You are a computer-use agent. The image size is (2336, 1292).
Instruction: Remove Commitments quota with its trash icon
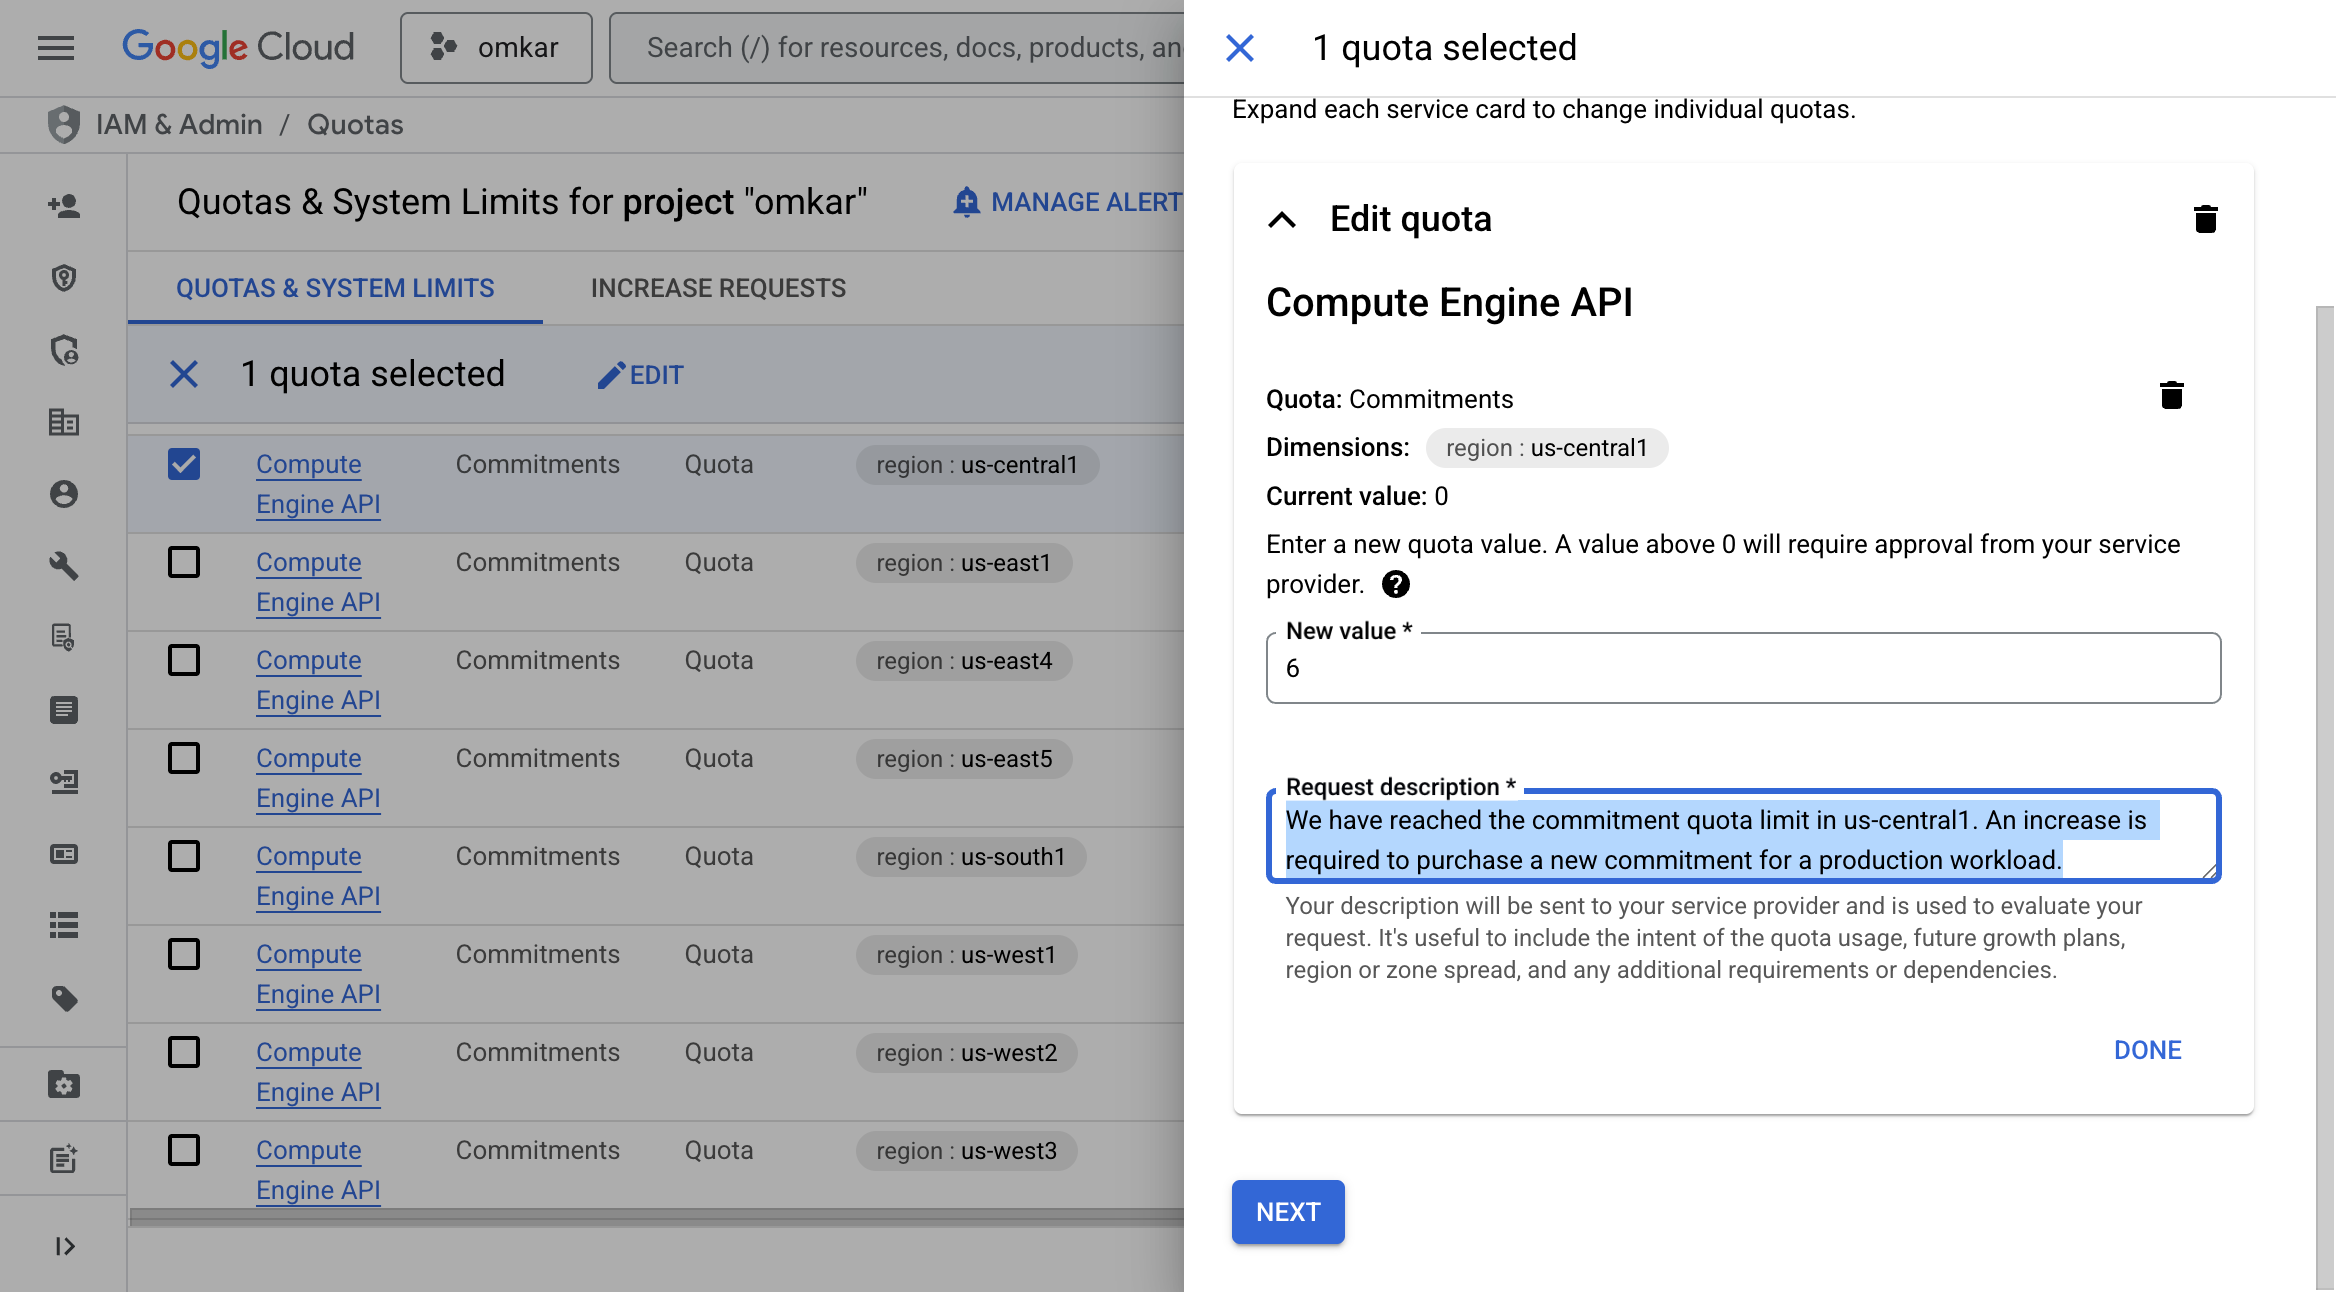(x=2171, y=396)
